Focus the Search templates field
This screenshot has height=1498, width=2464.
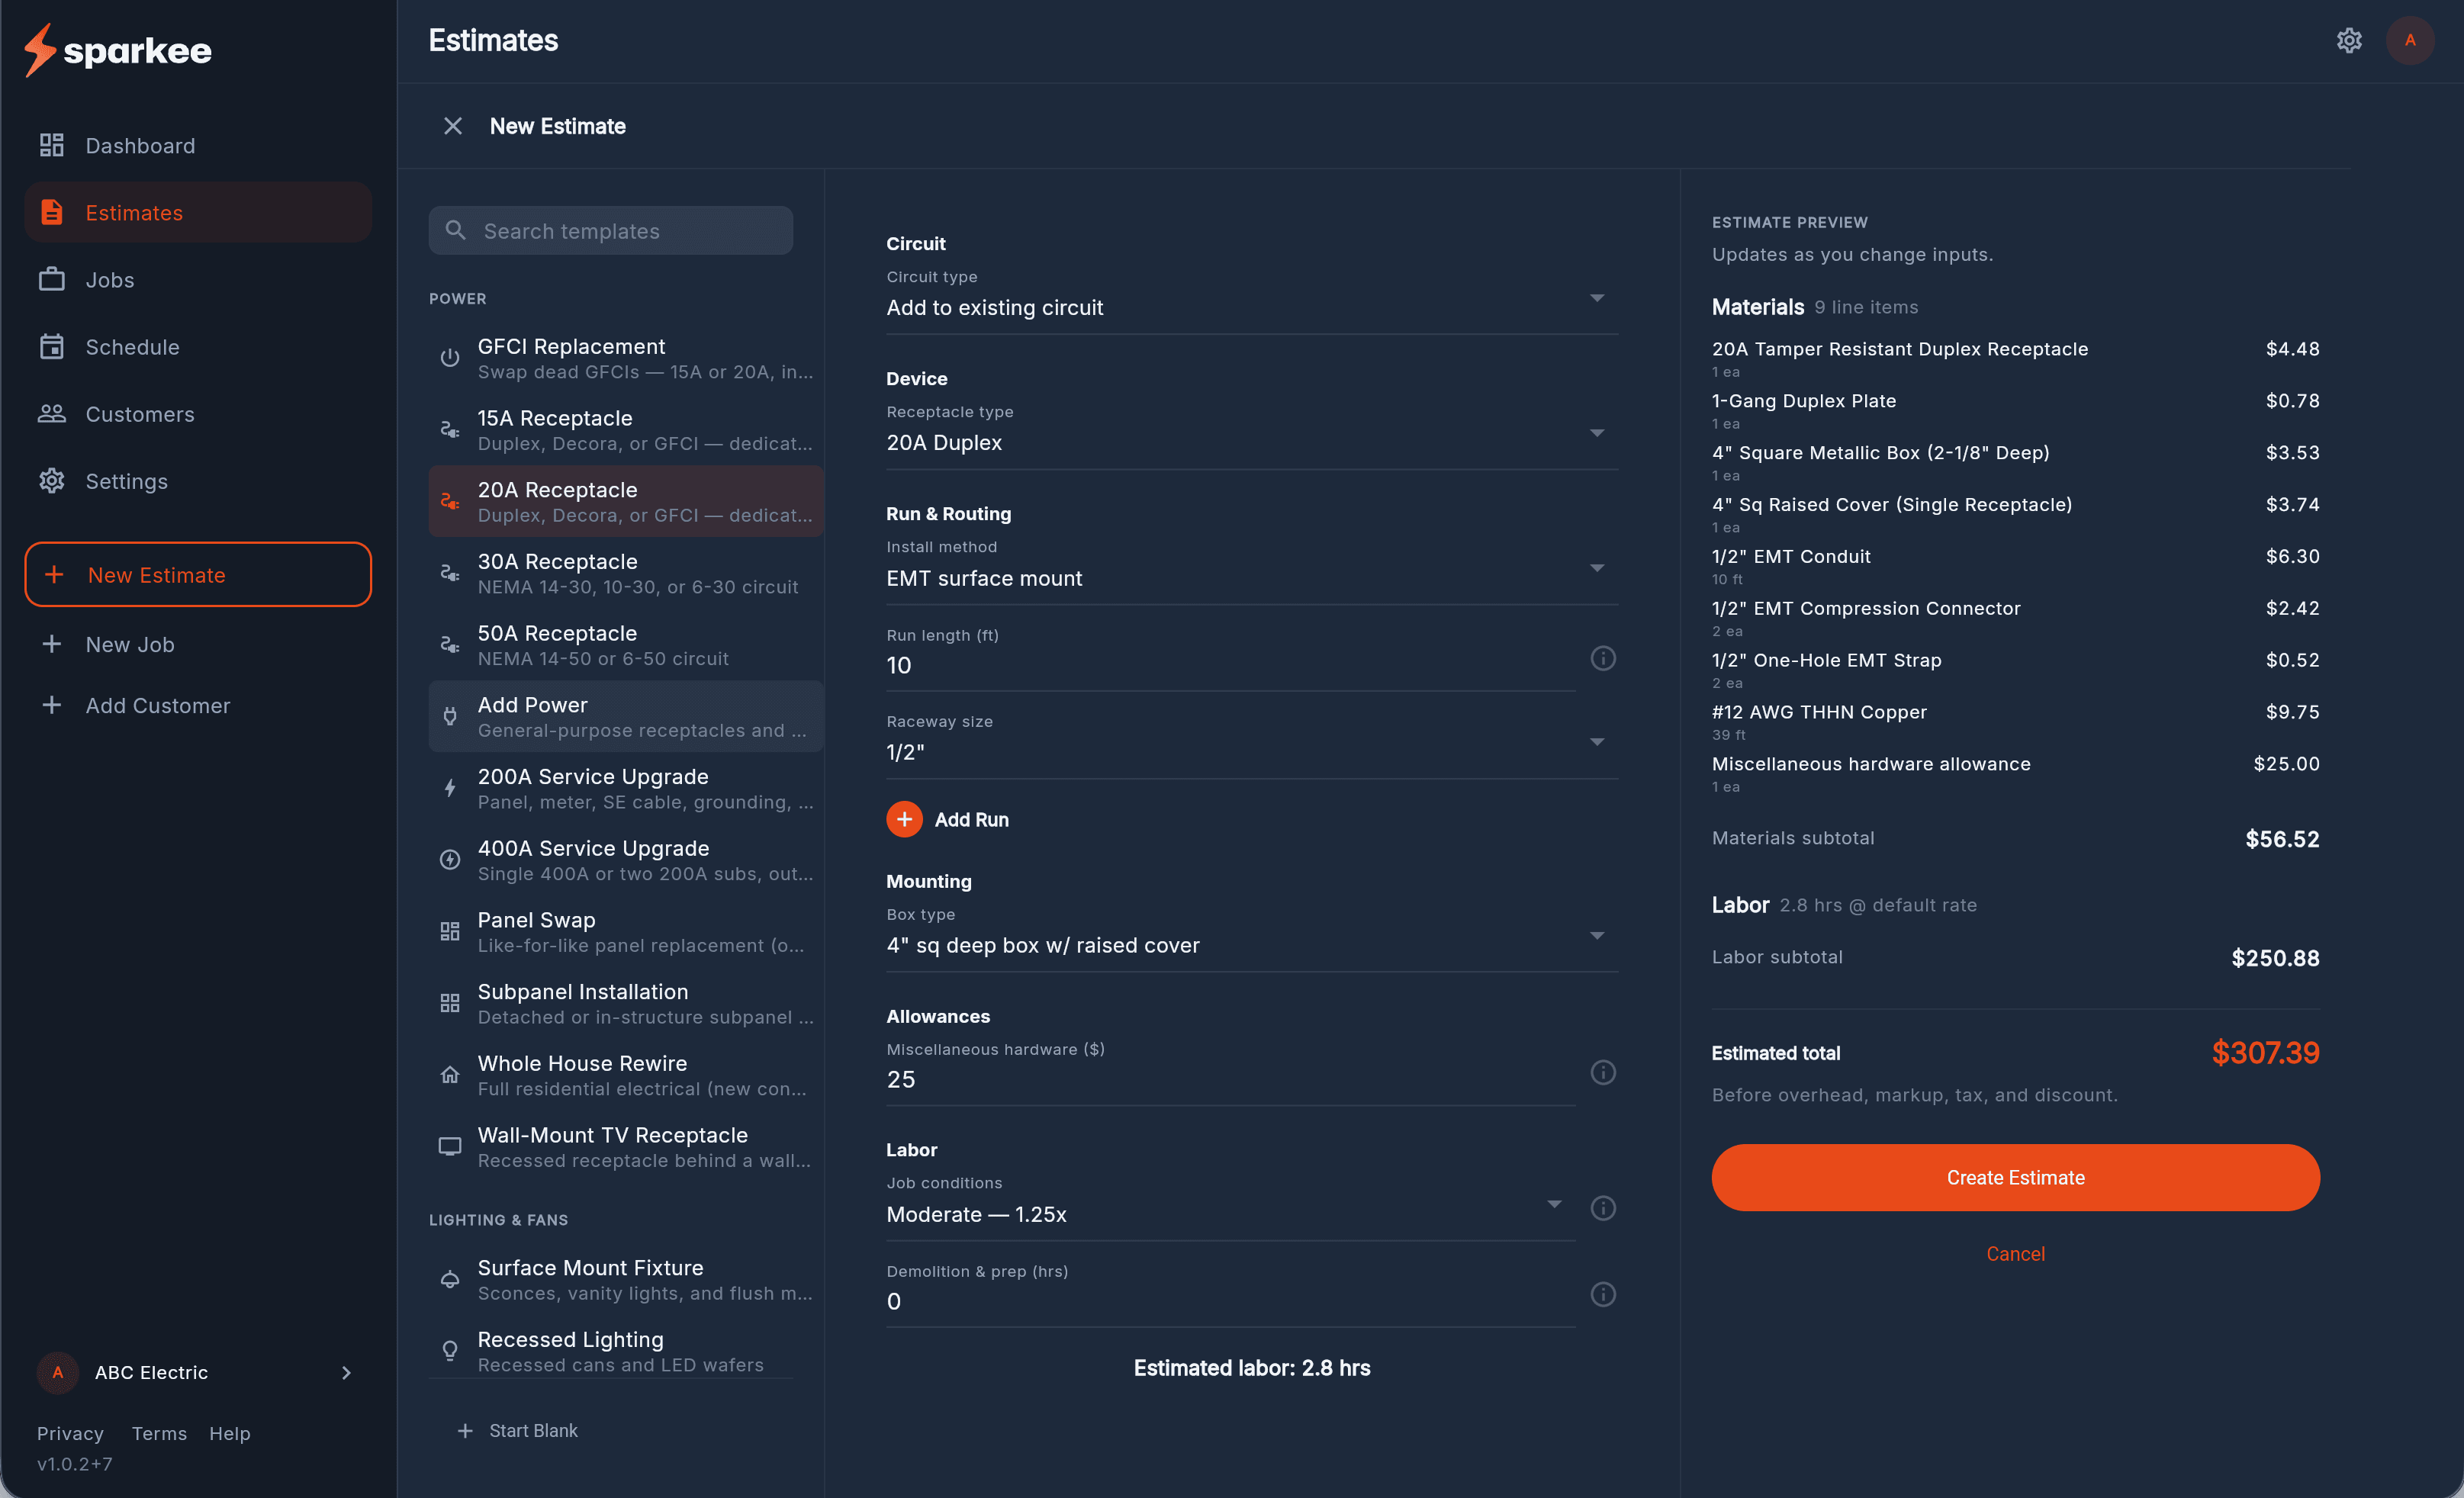pyautogui.click(x=611, y=231)
